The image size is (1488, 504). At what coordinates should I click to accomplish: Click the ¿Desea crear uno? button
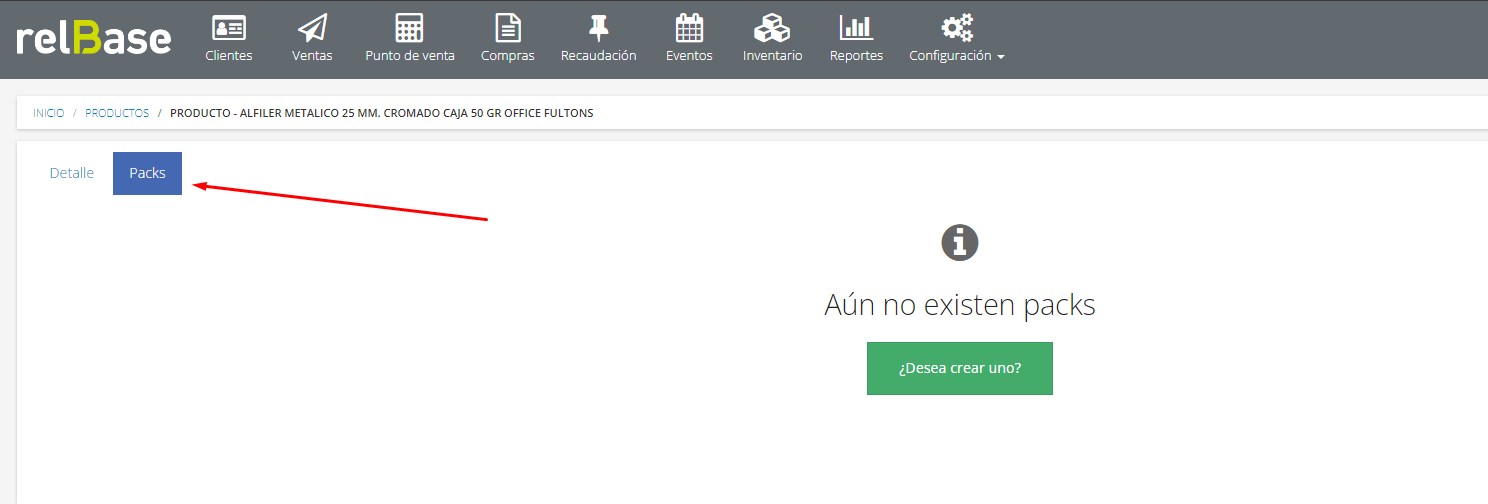(x=960, y=368)
